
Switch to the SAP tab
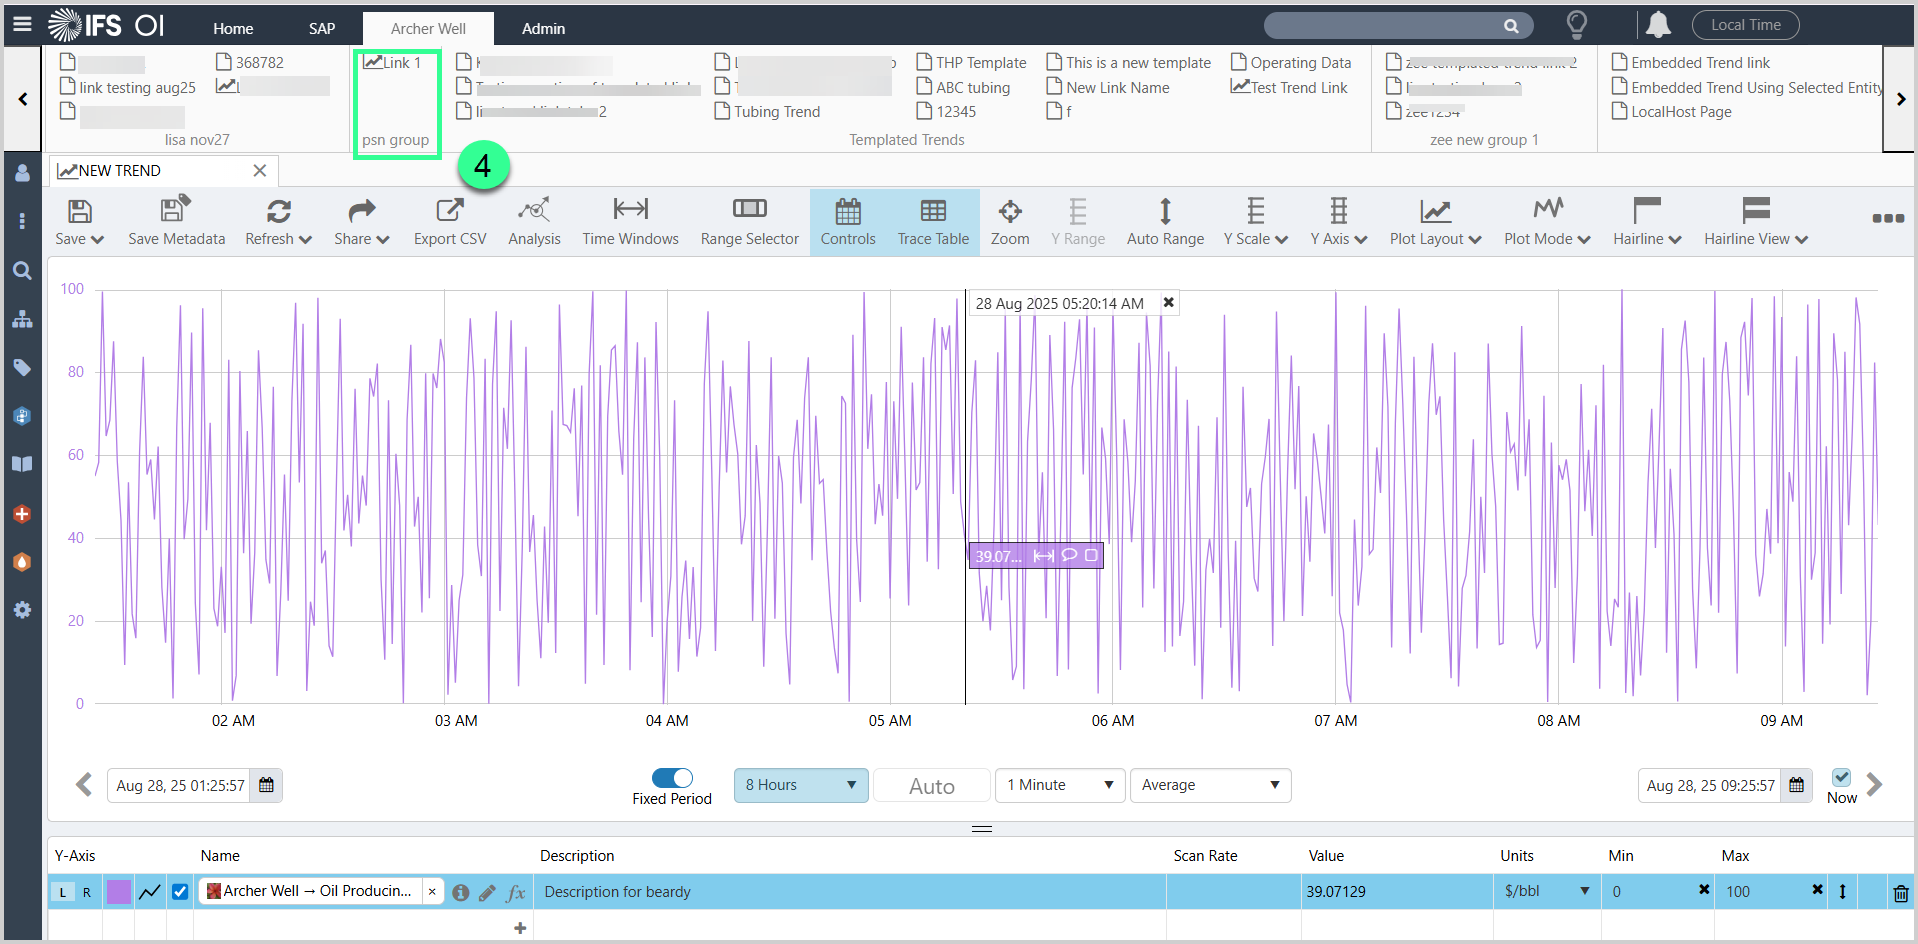(x=322, y=29)
